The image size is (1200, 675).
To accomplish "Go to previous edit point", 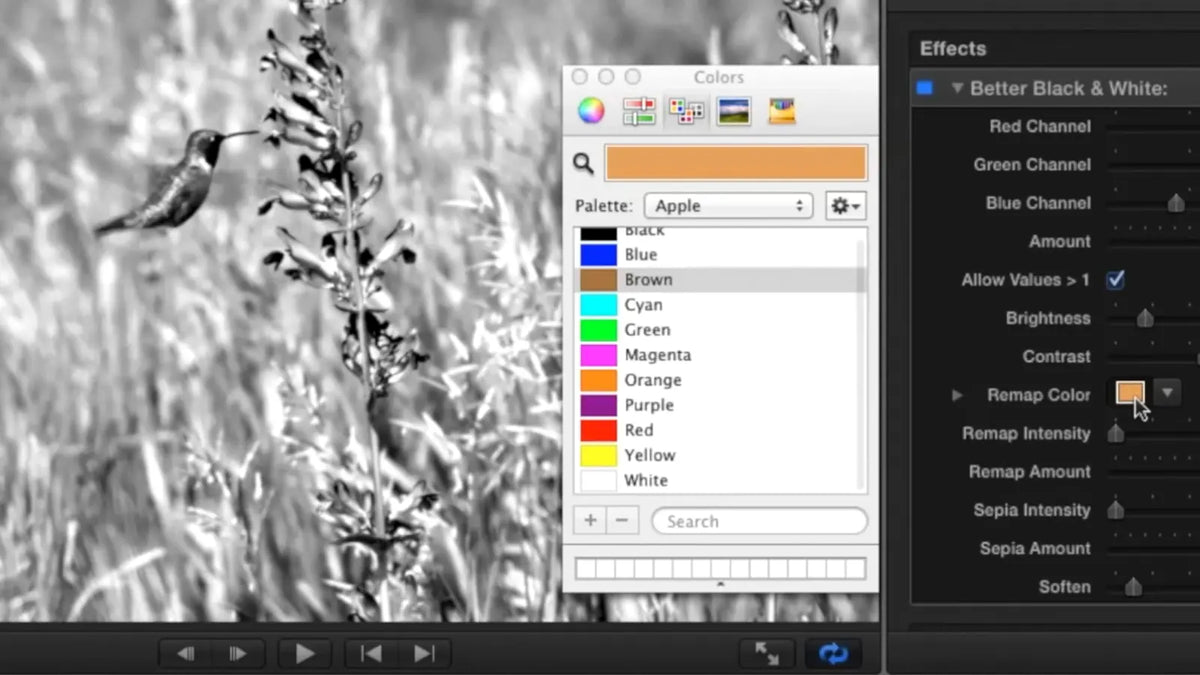I will 371,654.
